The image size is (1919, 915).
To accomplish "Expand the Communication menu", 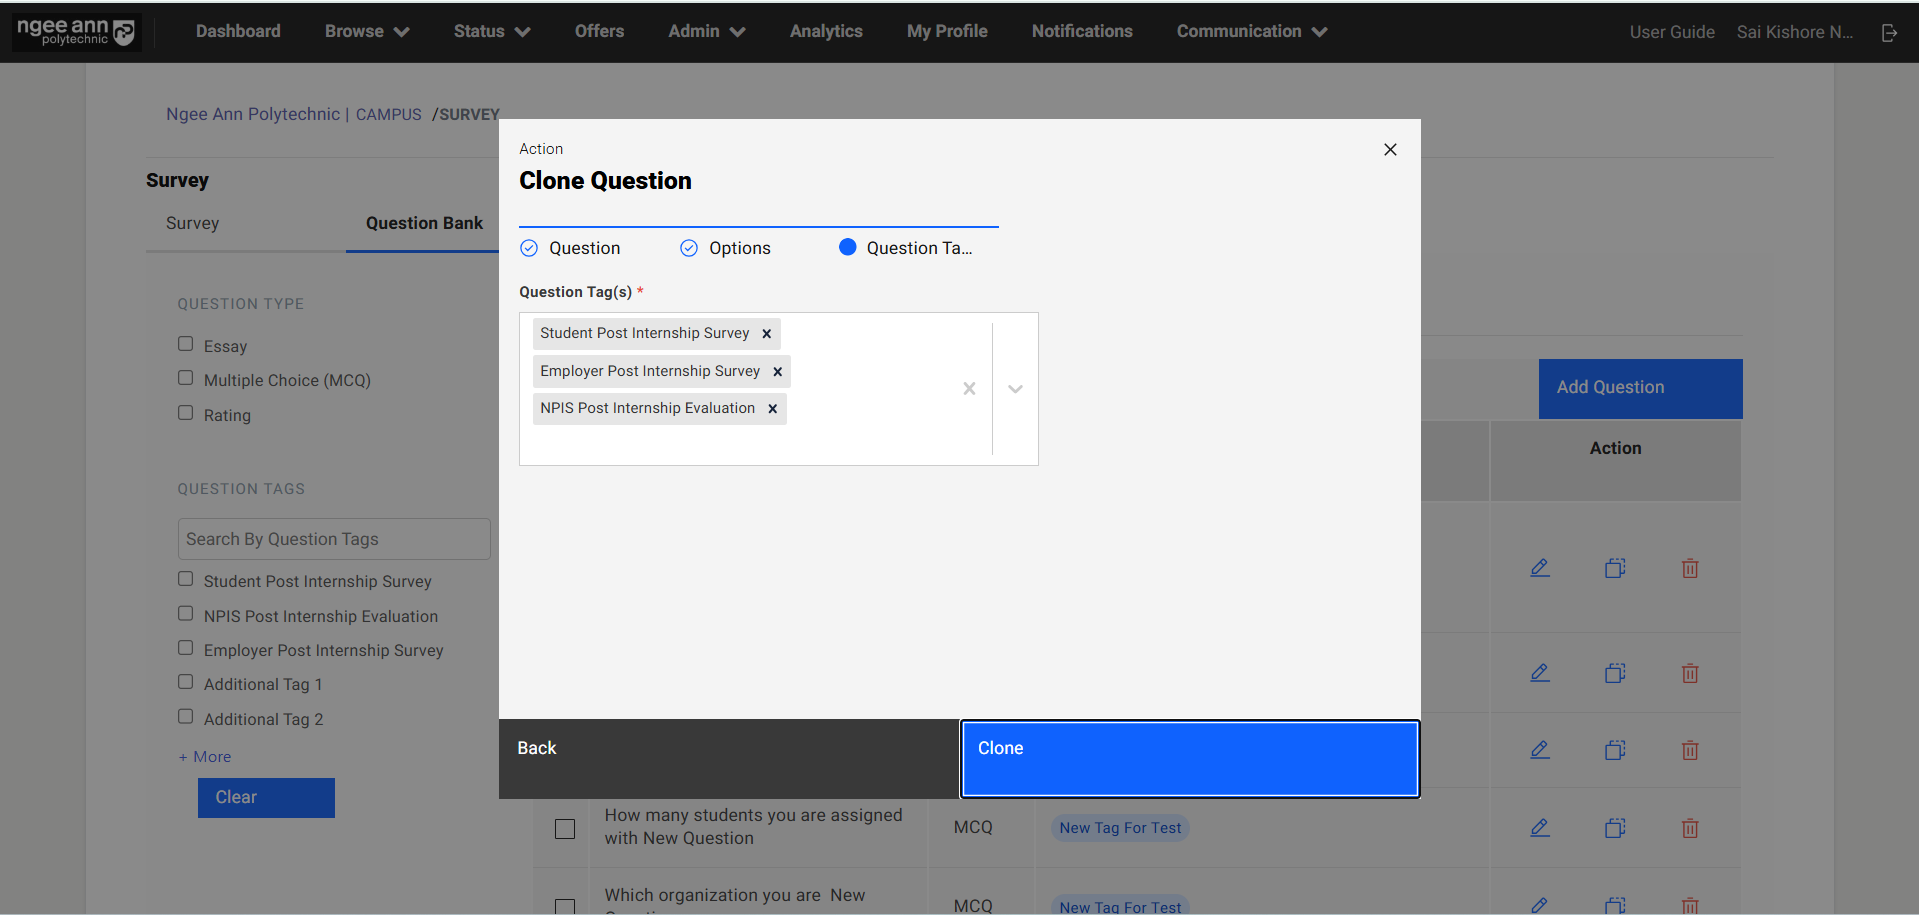I will (x=1251, y=32).
